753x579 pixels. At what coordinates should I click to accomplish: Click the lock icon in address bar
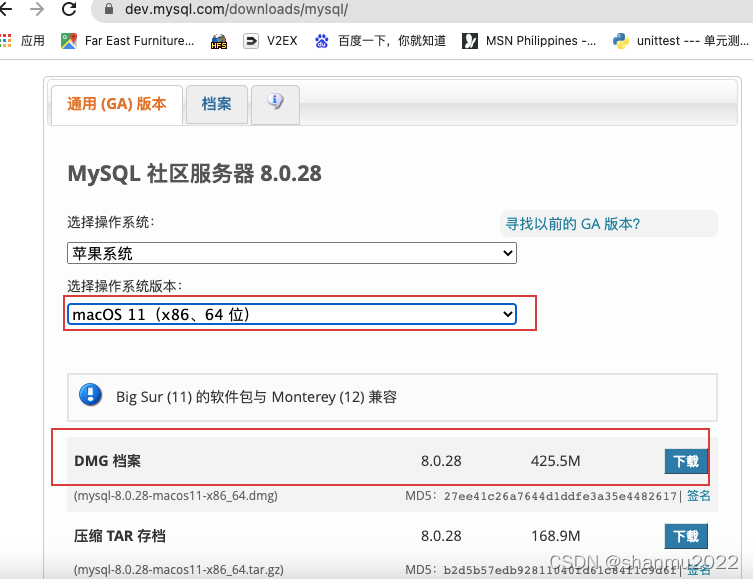click(110, 9)
